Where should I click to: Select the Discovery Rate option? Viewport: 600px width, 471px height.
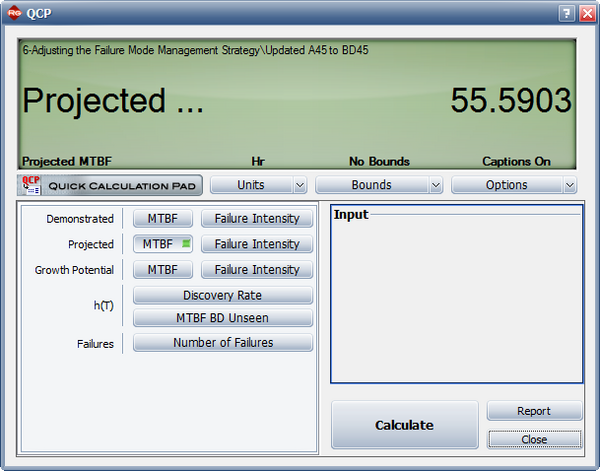tap(223, 296)
